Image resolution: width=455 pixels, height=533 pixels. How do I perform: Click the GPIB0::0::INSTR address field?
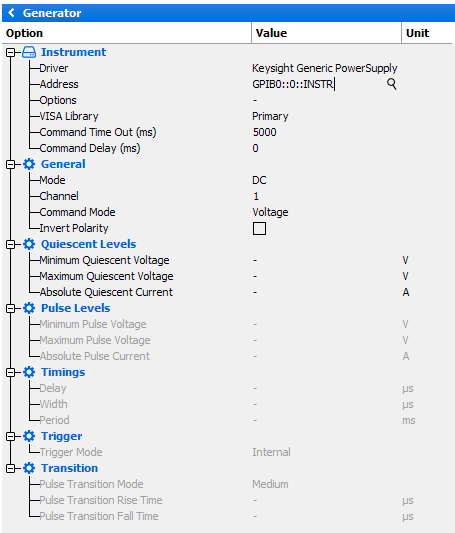(318, 84)
